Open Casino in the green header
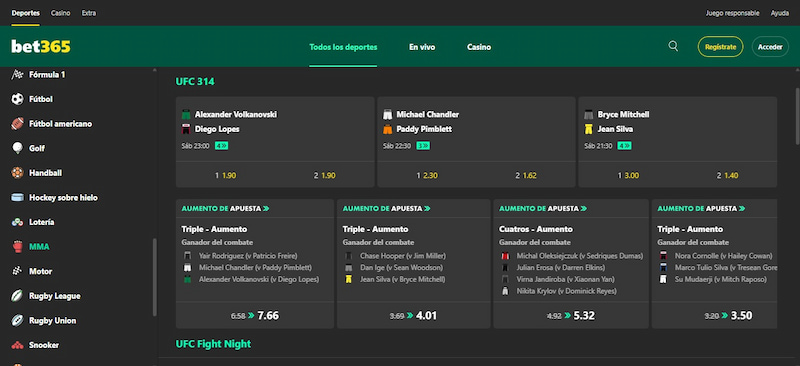This screenshot has width=800, height=366. pos(479,47)
